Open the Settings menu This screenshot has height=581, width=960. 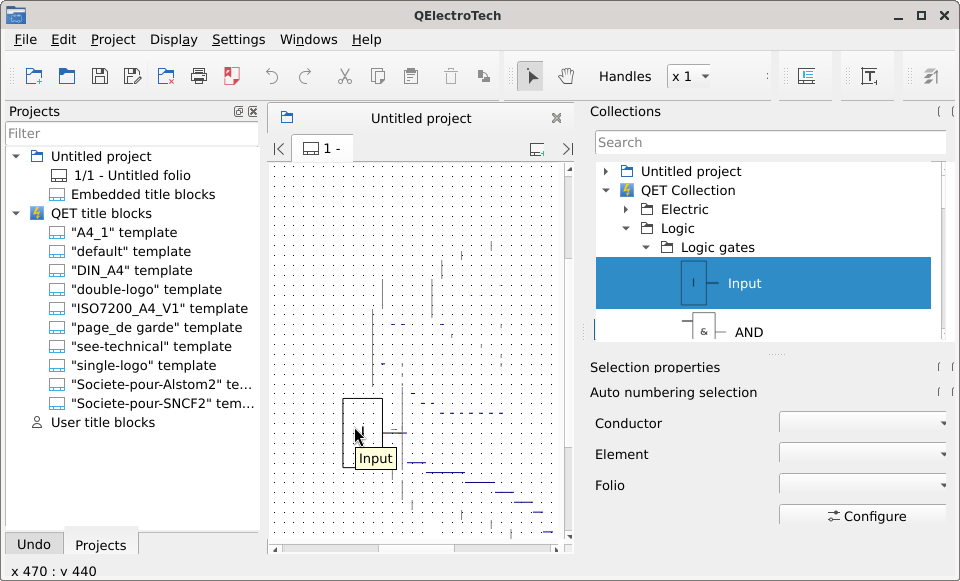238,40
